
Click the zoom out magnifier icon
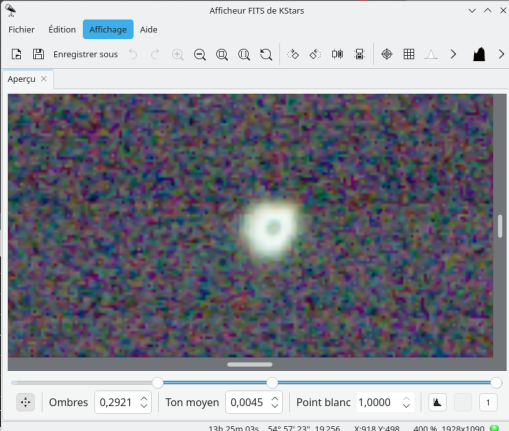[x=200, y=54]
